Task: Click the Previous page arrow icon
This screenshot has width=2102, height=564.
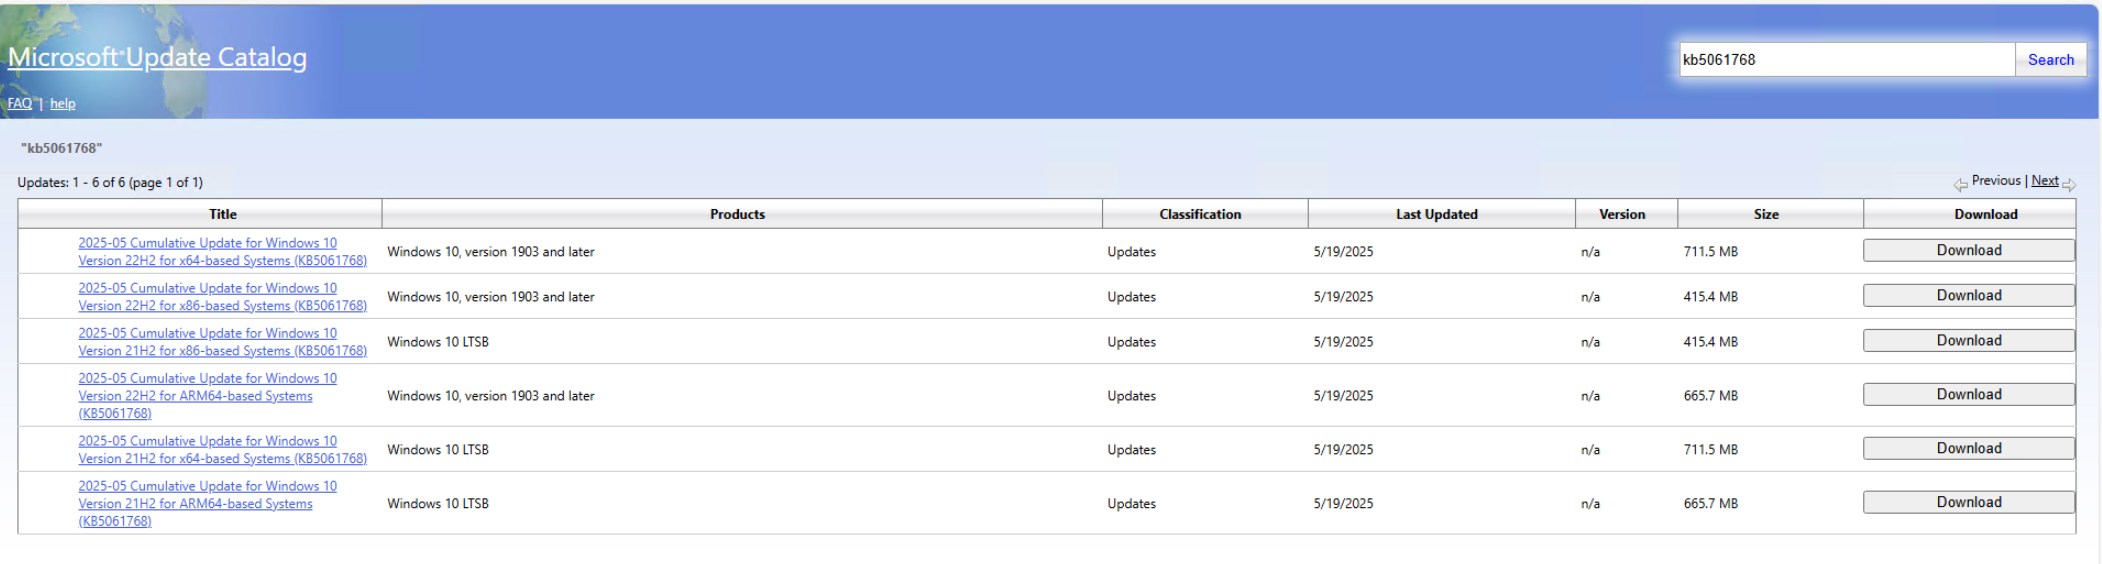Action: [x=1960, y=184]
